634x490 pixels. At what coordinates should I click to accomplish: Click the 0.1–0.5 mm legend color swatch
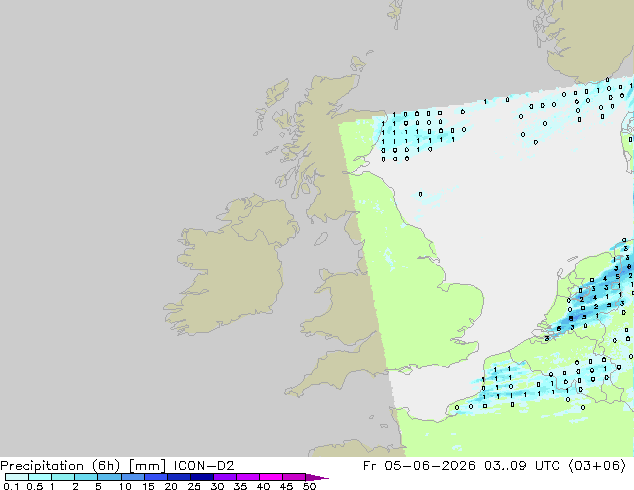pos(17,477)
